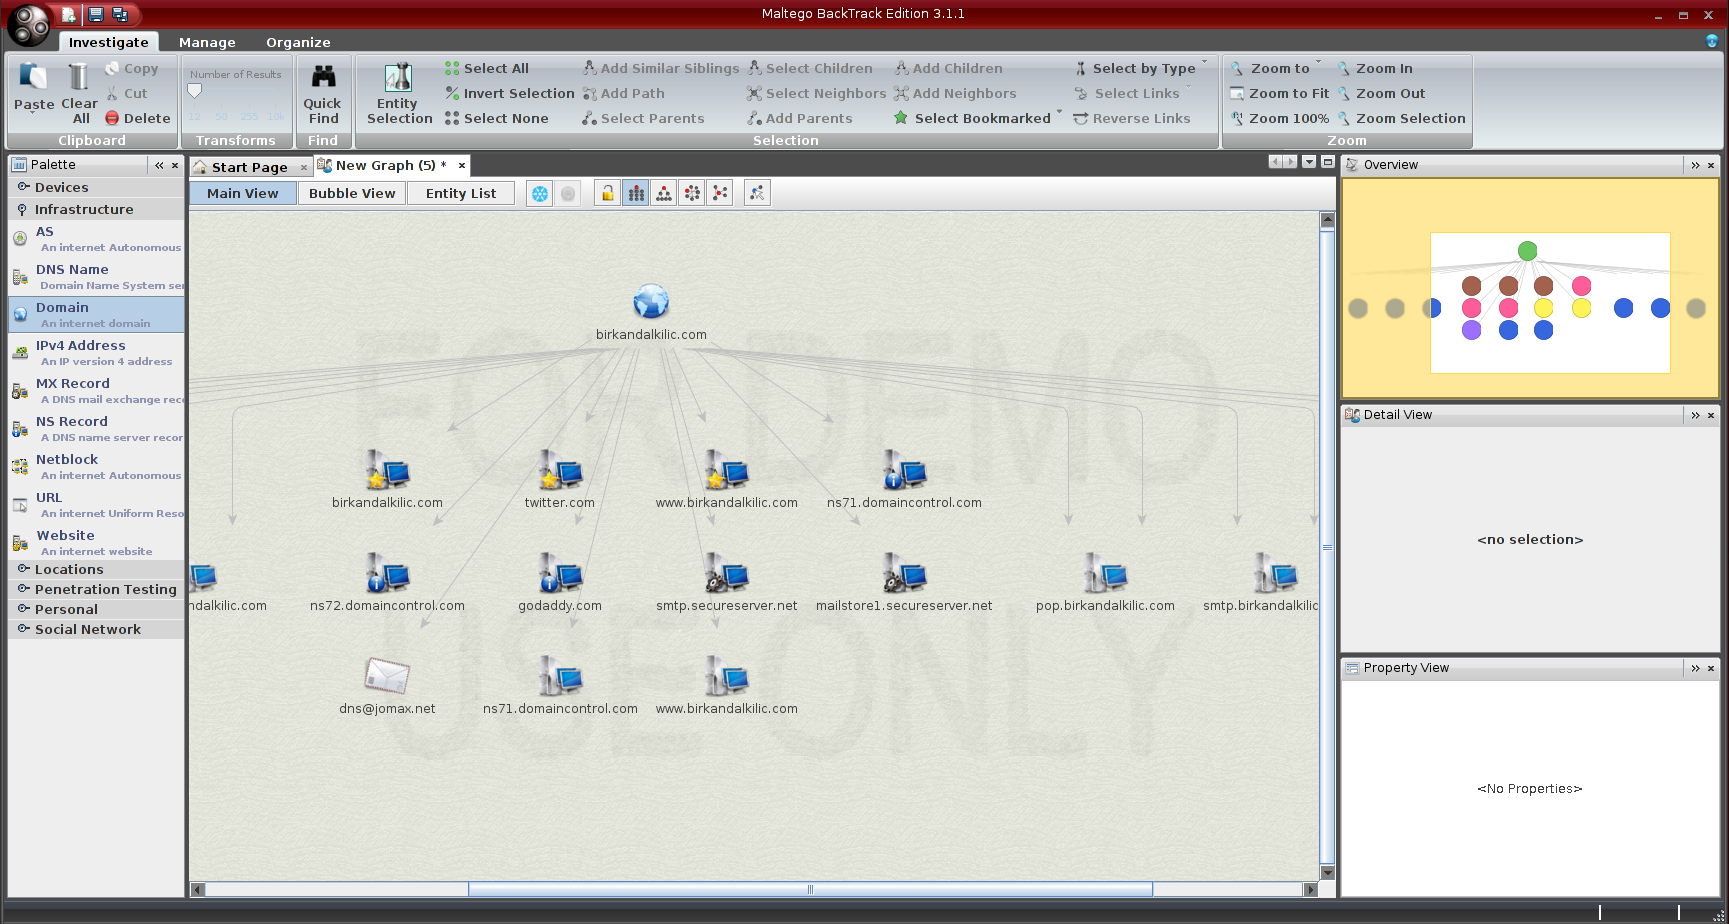Viewport: 1729px width, 924px height.
Task: Expand the Personal palette category
Action: (x=96, y=609)
